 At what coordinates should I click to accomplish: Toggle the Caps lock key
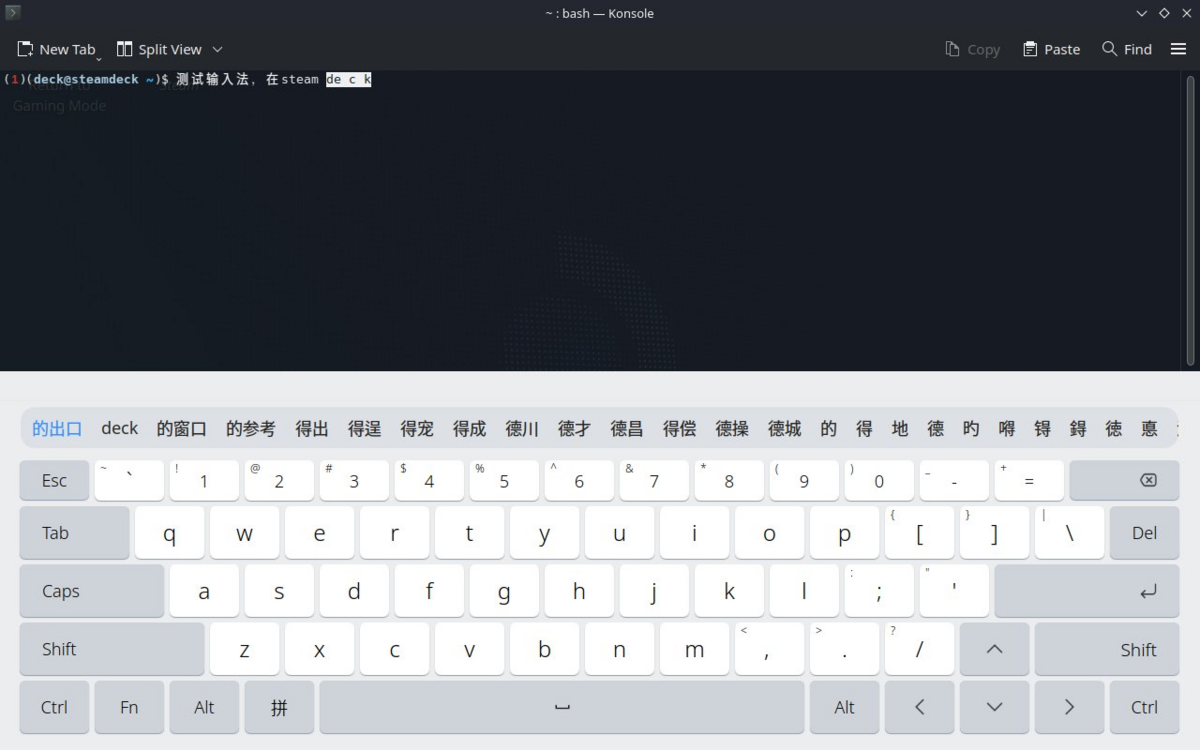coord(91,591)
